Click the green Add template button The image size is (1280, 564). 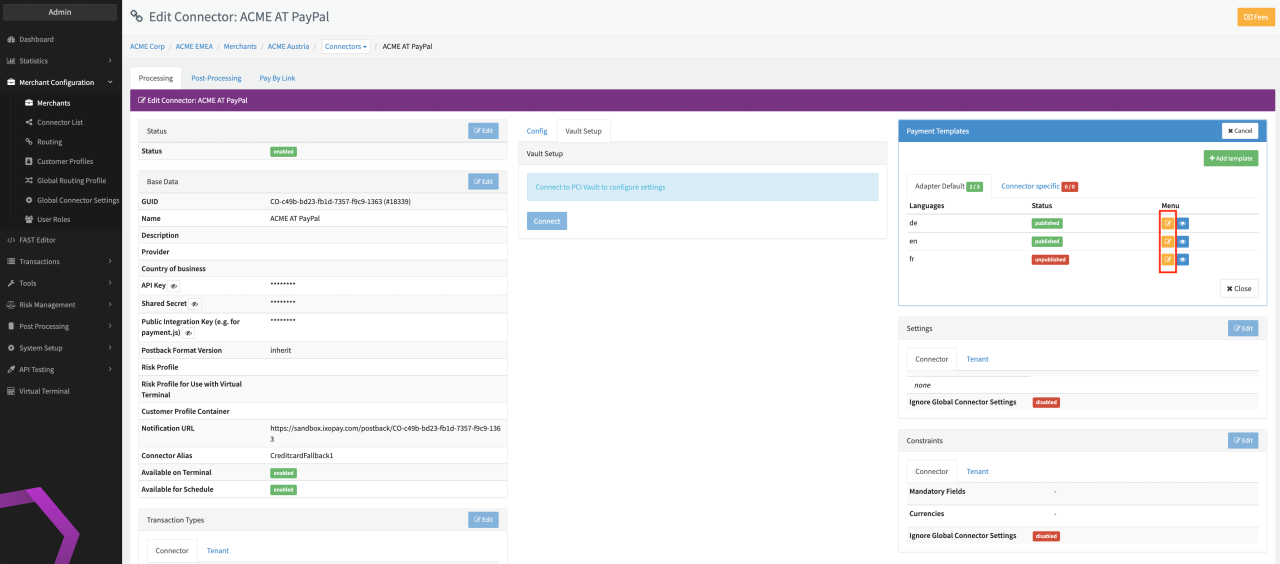[1230, 158]
